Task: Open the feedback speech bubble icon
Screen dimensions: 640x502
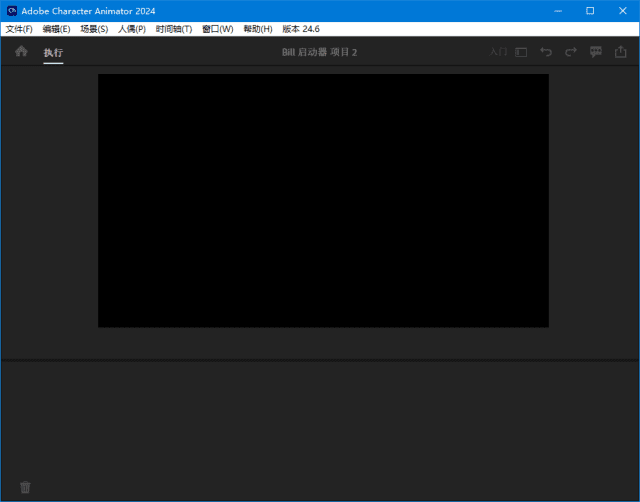Action: coord(596,52)
